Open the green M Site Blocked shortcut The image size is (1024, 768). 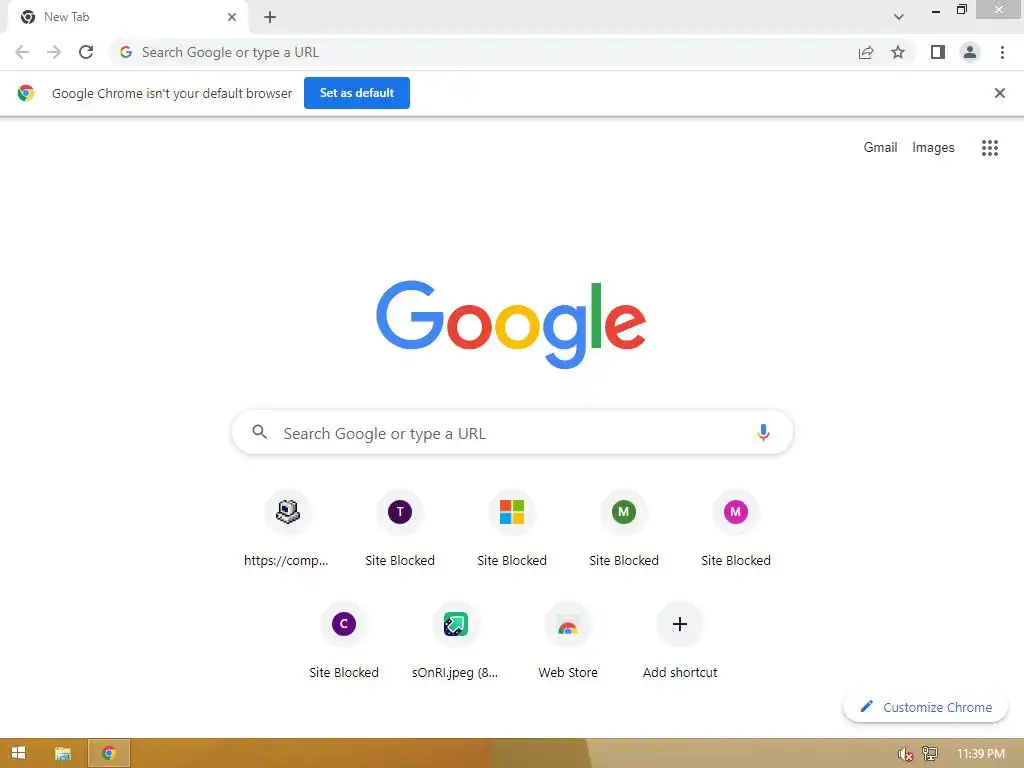pyautogui.click(x=624, y=528)
